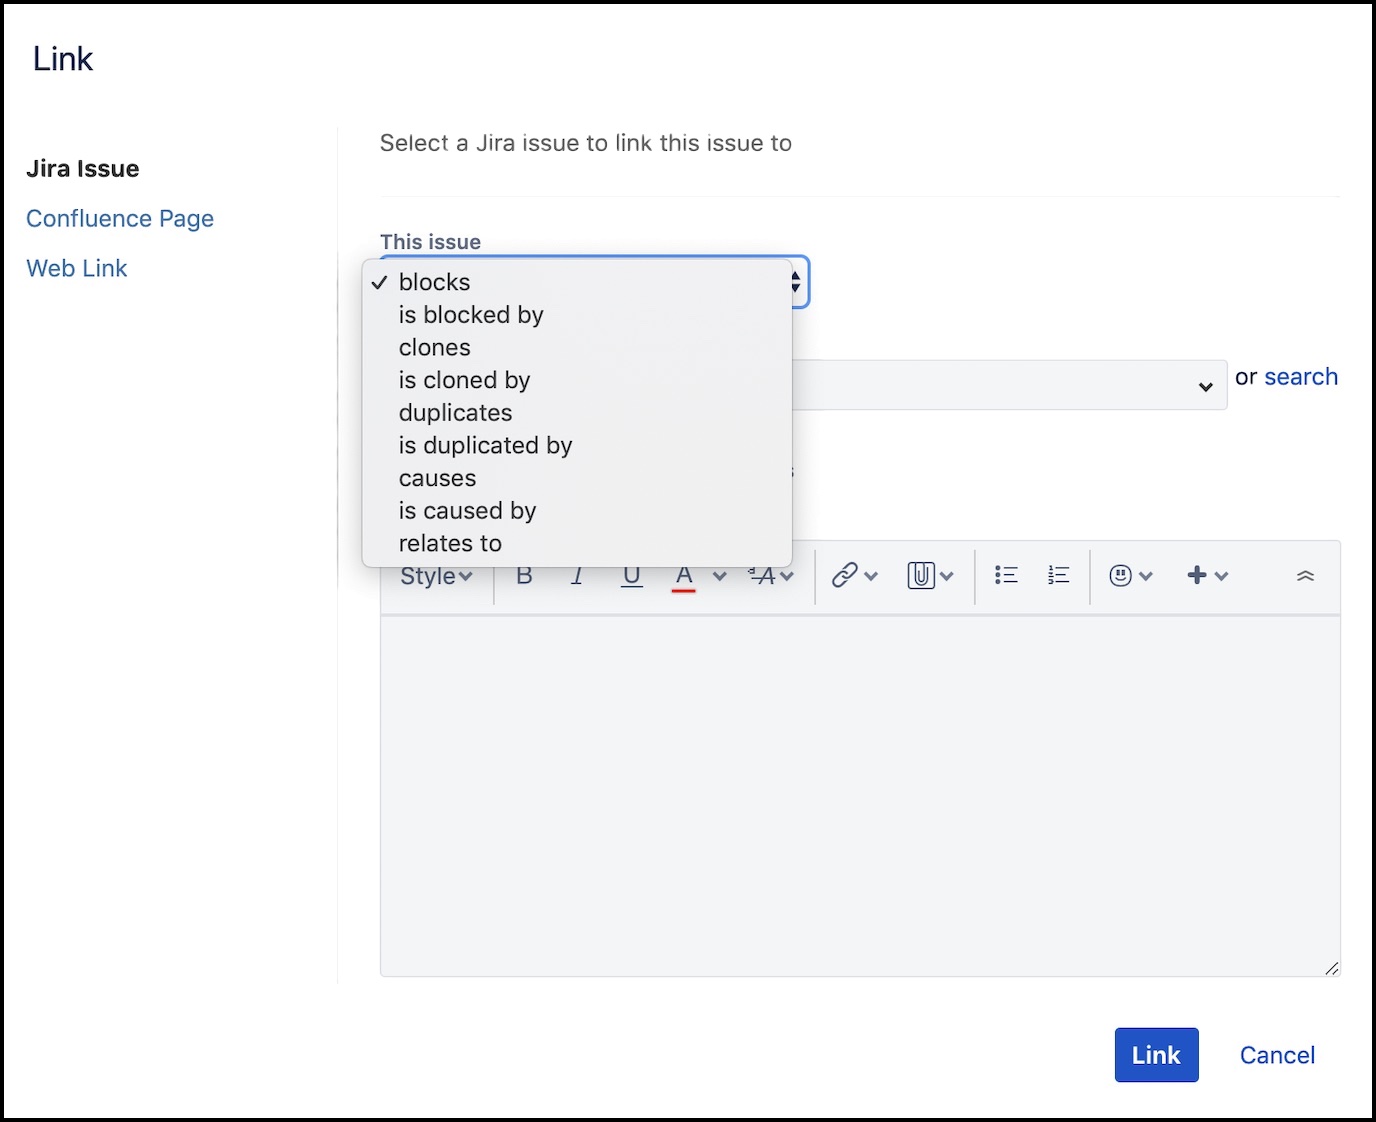Attach a file with the paperclip icon
The width and height of the screenshot is (1376, 1122).
921,575
